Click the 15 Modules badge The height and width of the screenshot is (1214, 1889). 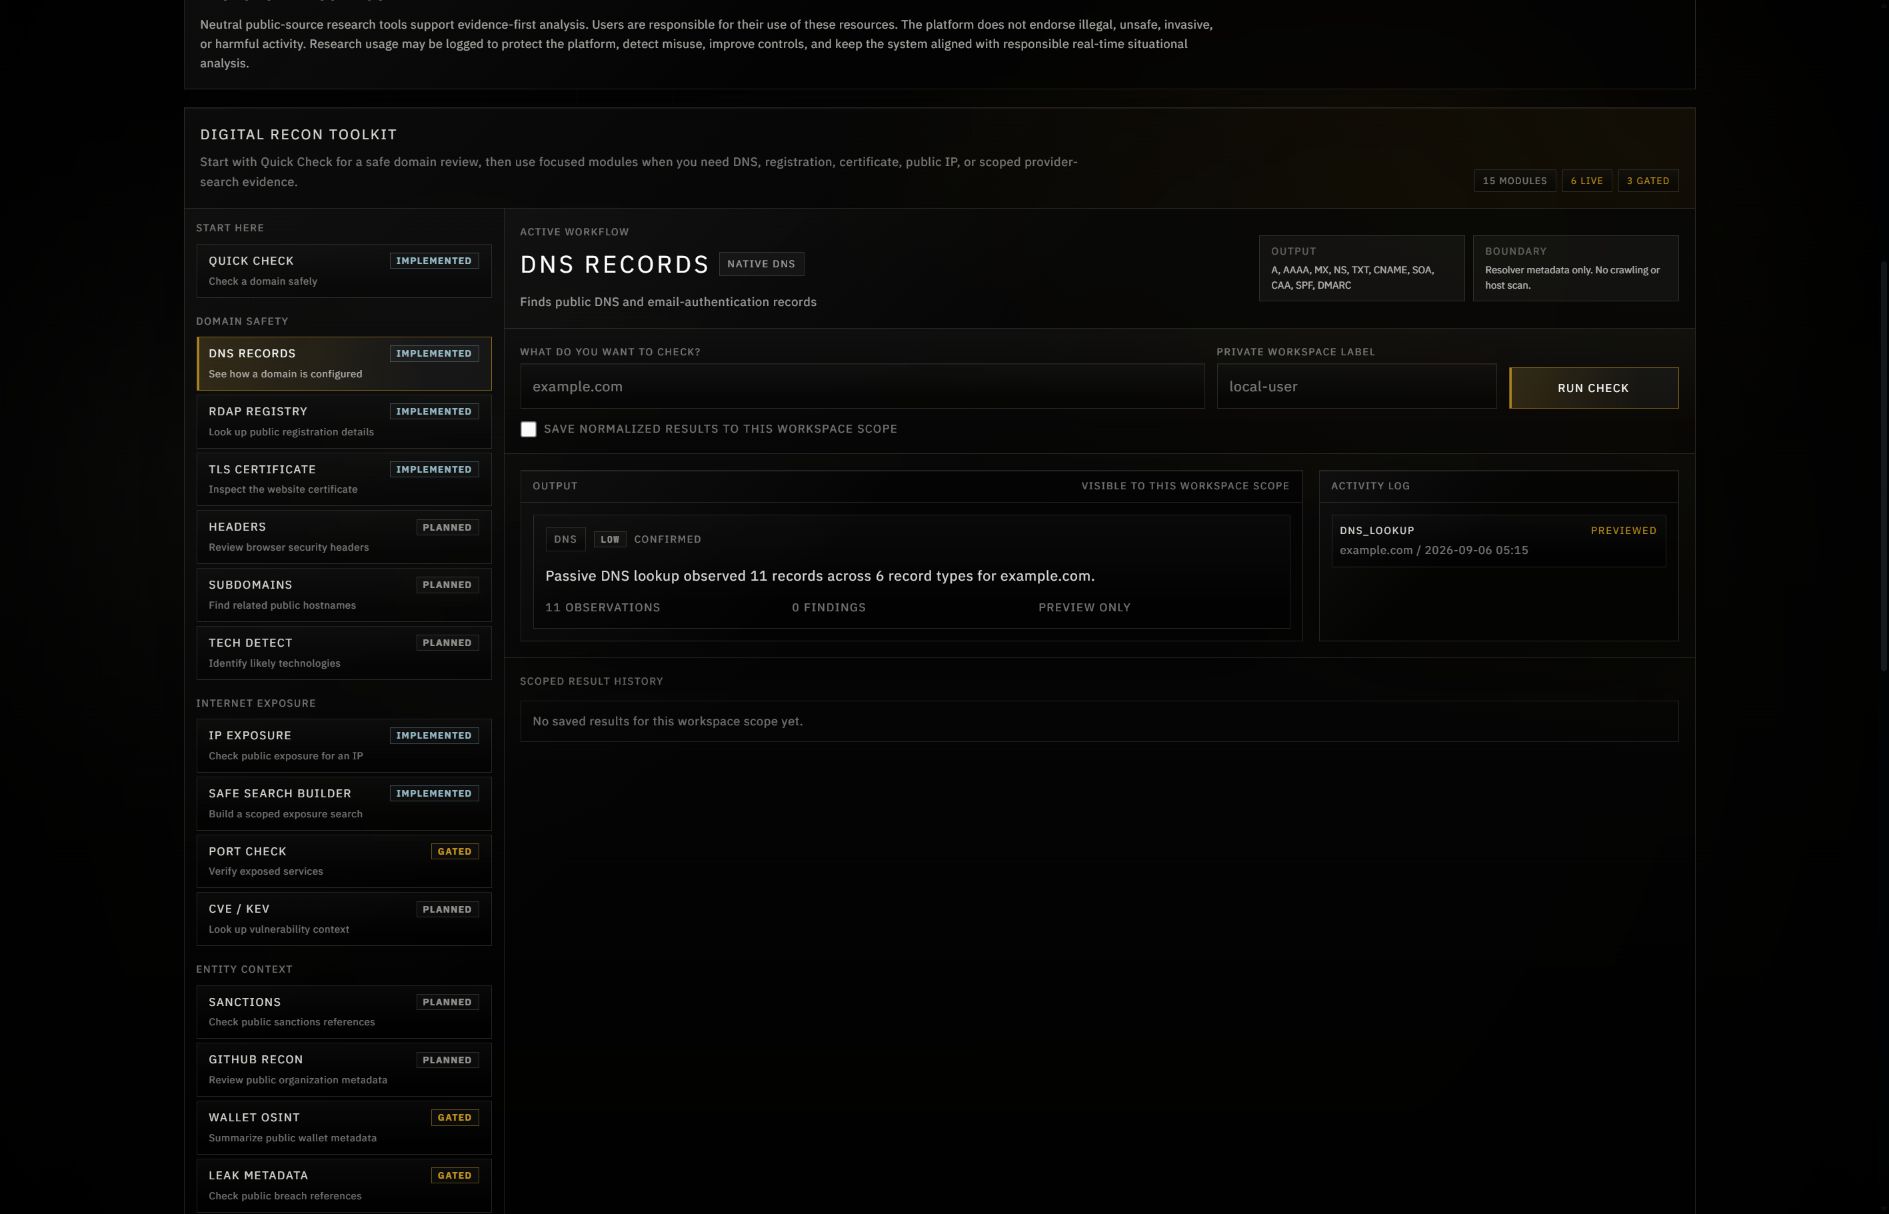pos(1514,181)
